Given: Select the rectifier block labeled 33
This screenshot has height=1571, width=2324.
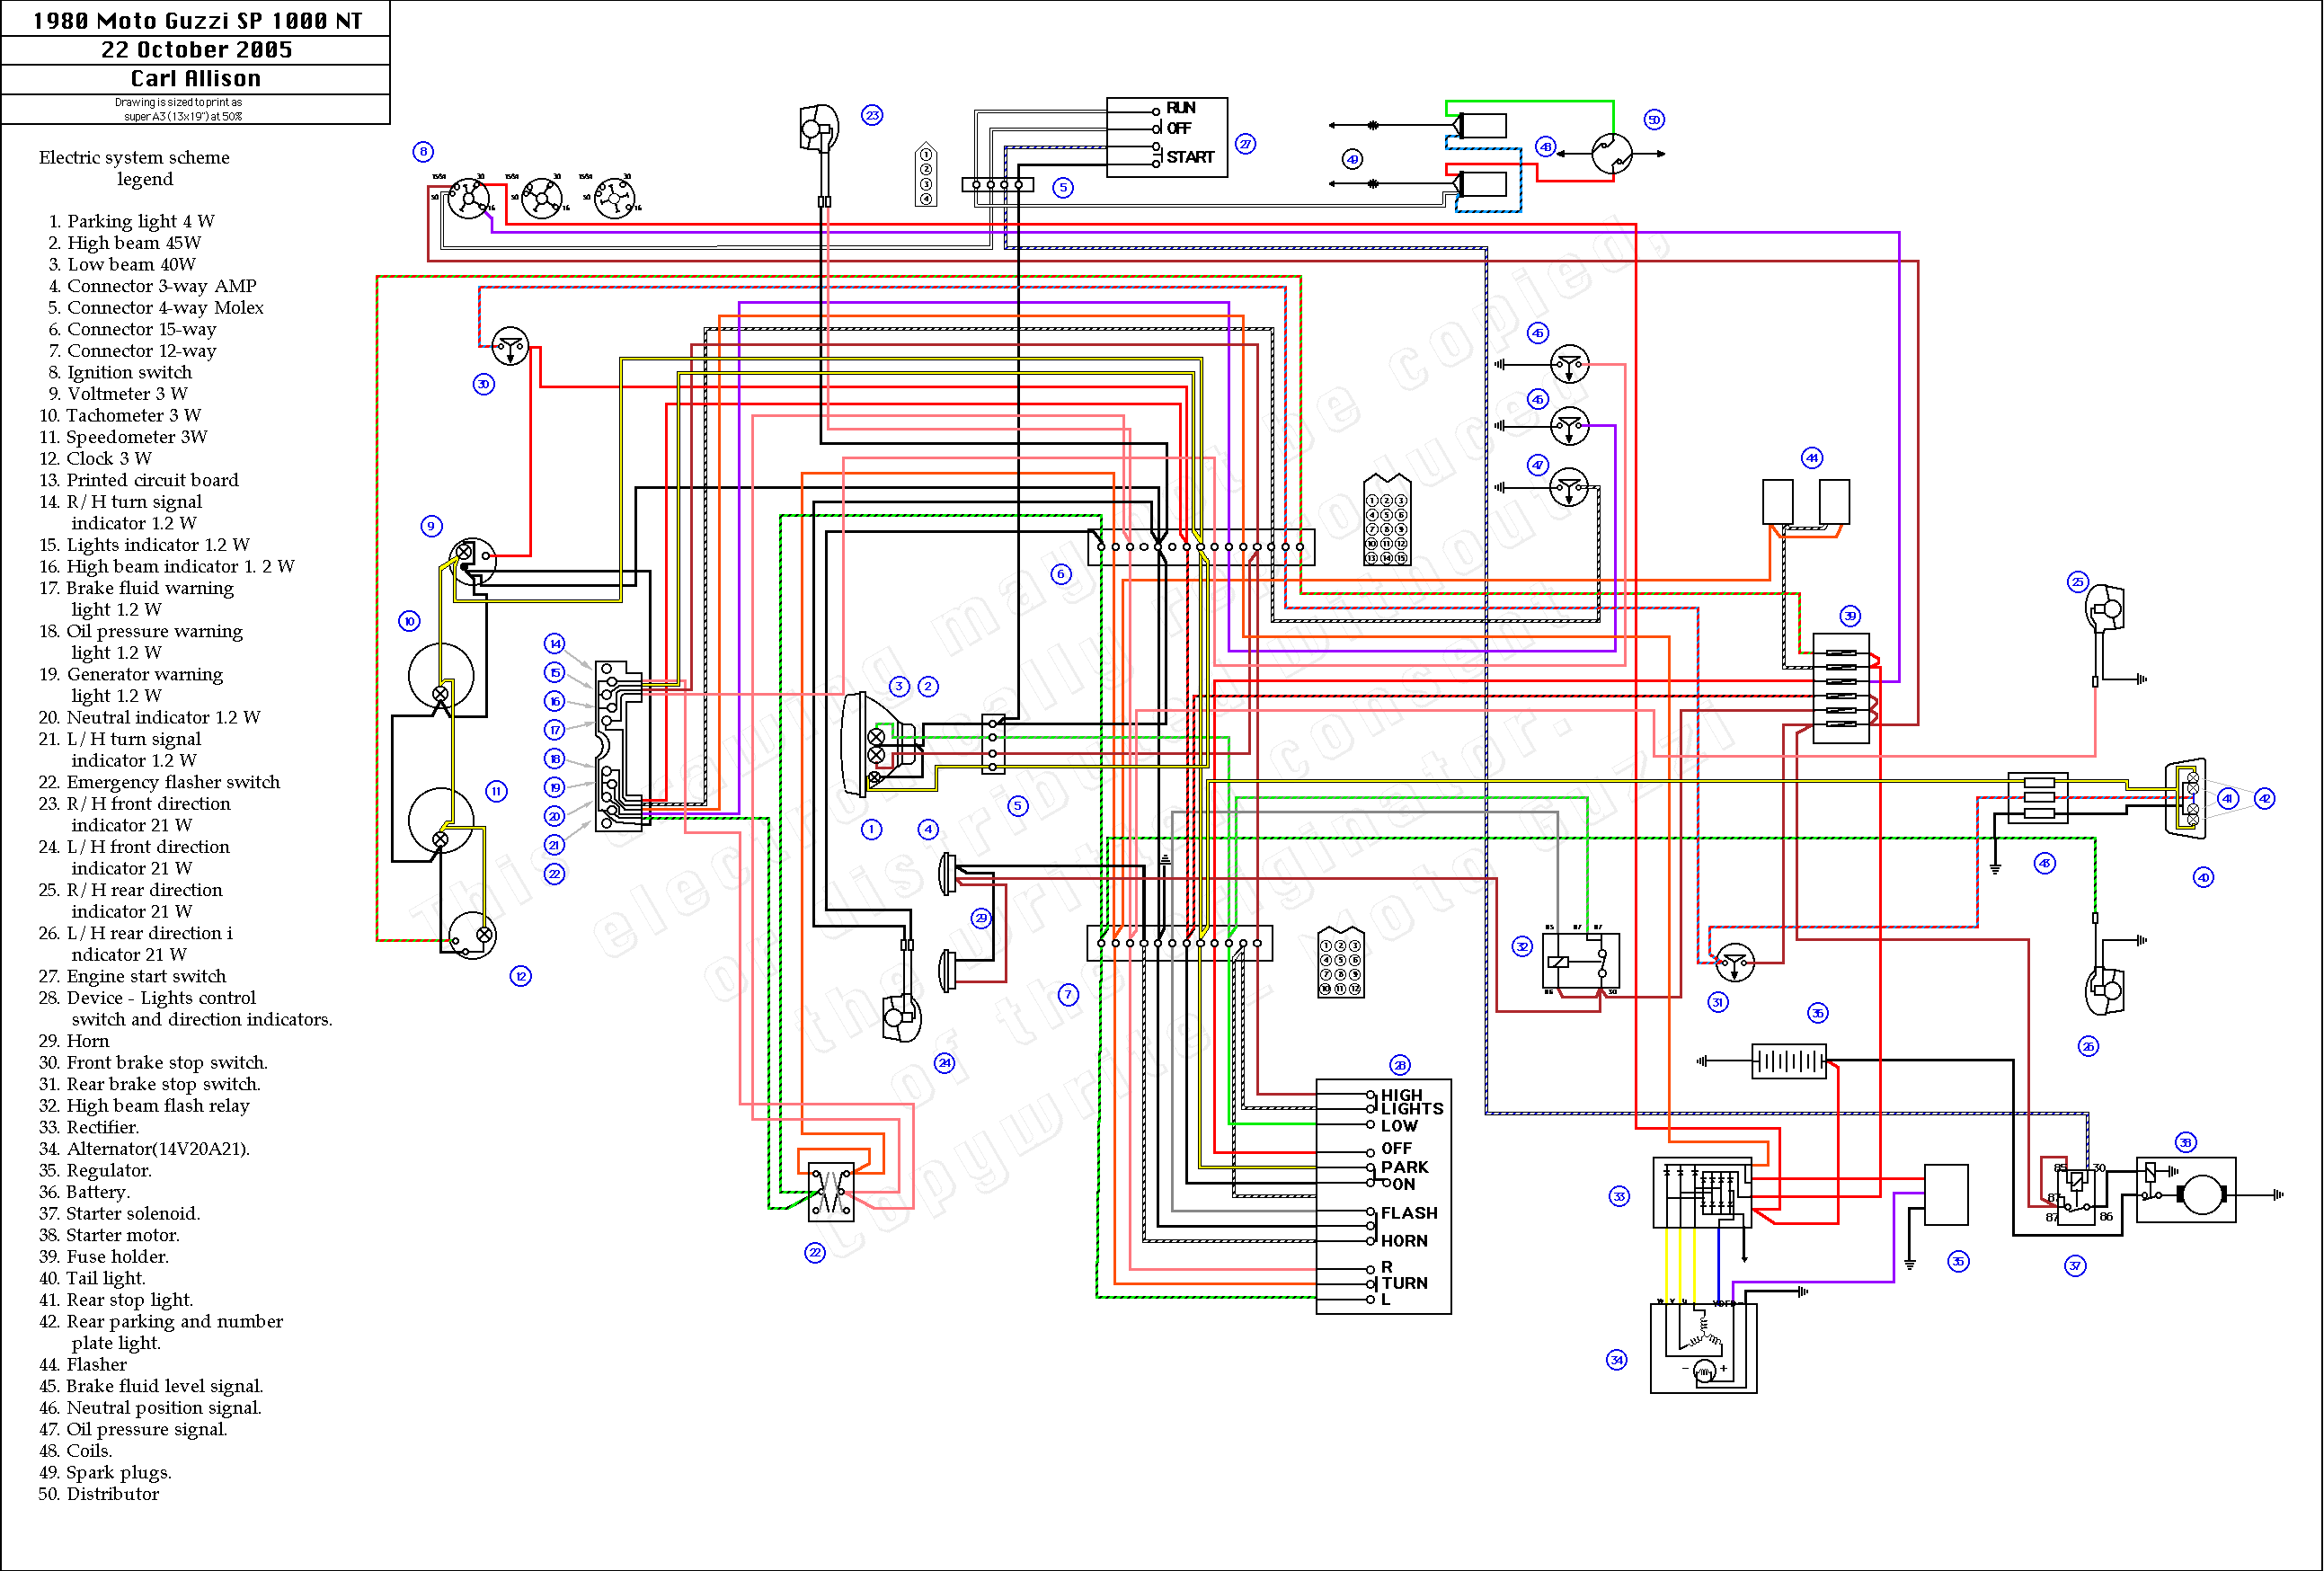Looking at the screenshot, I should 1702,1193.
